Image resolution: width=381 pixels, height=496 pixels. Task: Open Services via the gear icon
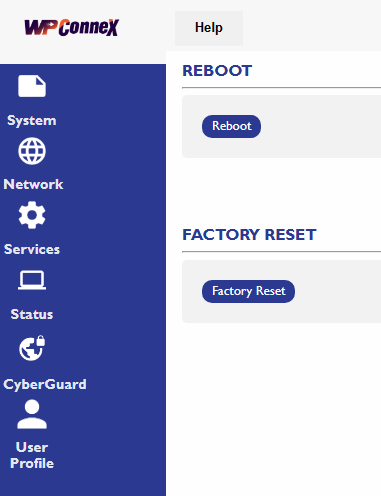coord(32,215)
